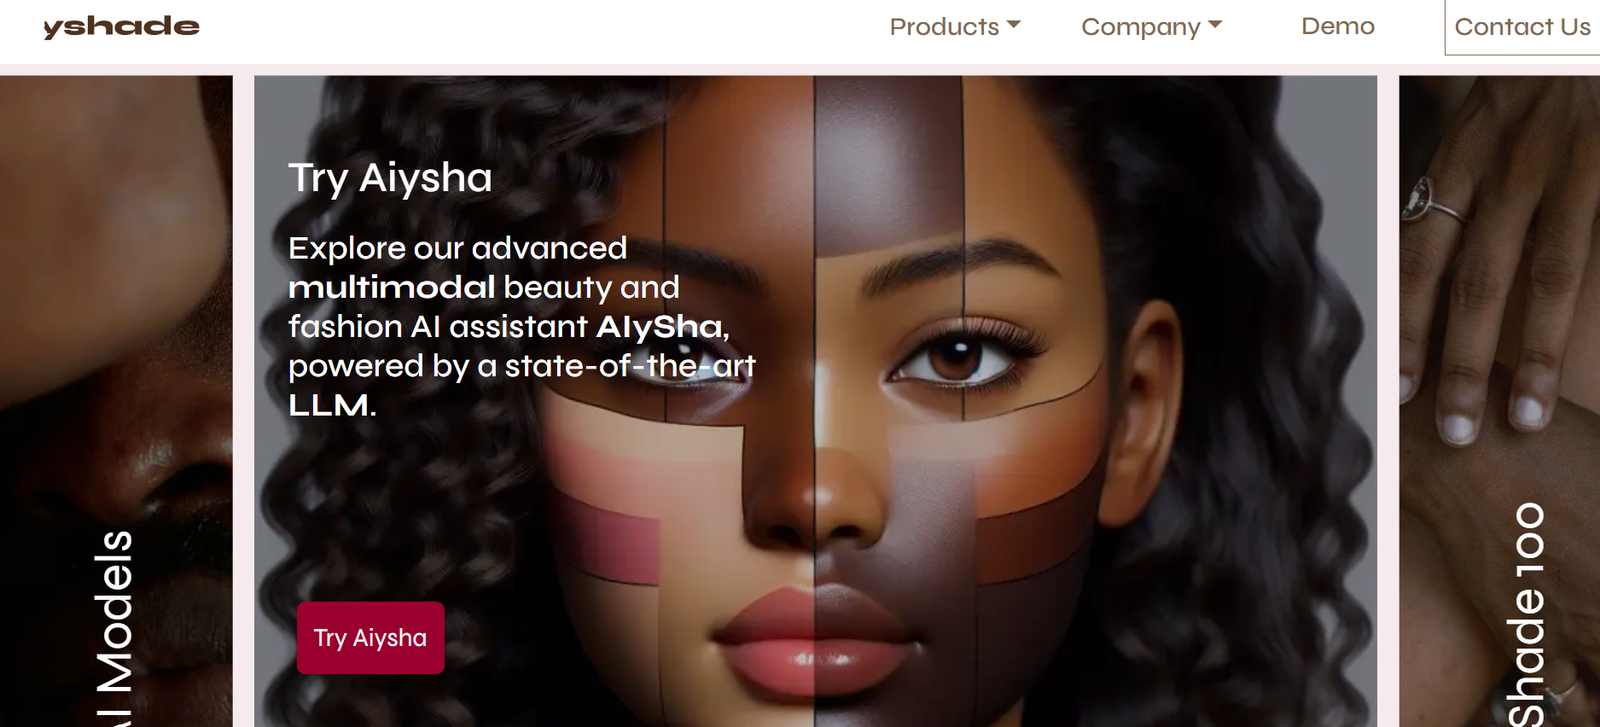The height and width of the screenshot is (727, 1600).
Task: Click the yshade logo
Action: 121,27
